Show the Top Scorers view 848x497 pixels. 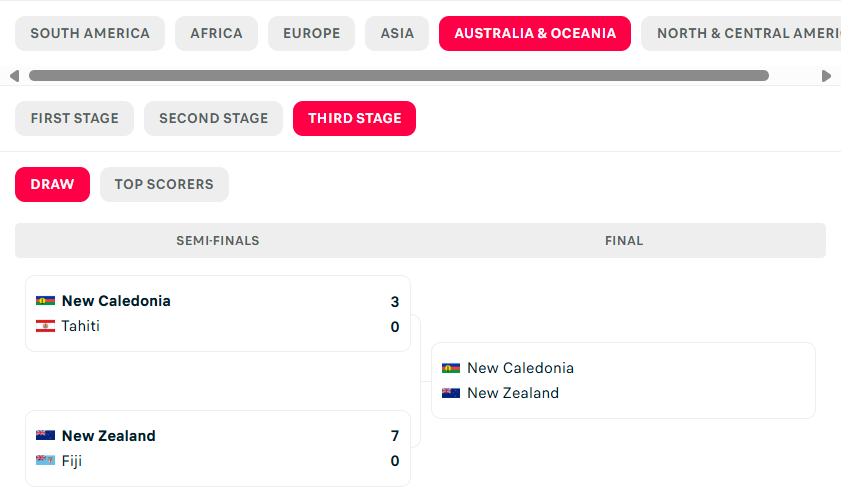click(x=164, y=184)
